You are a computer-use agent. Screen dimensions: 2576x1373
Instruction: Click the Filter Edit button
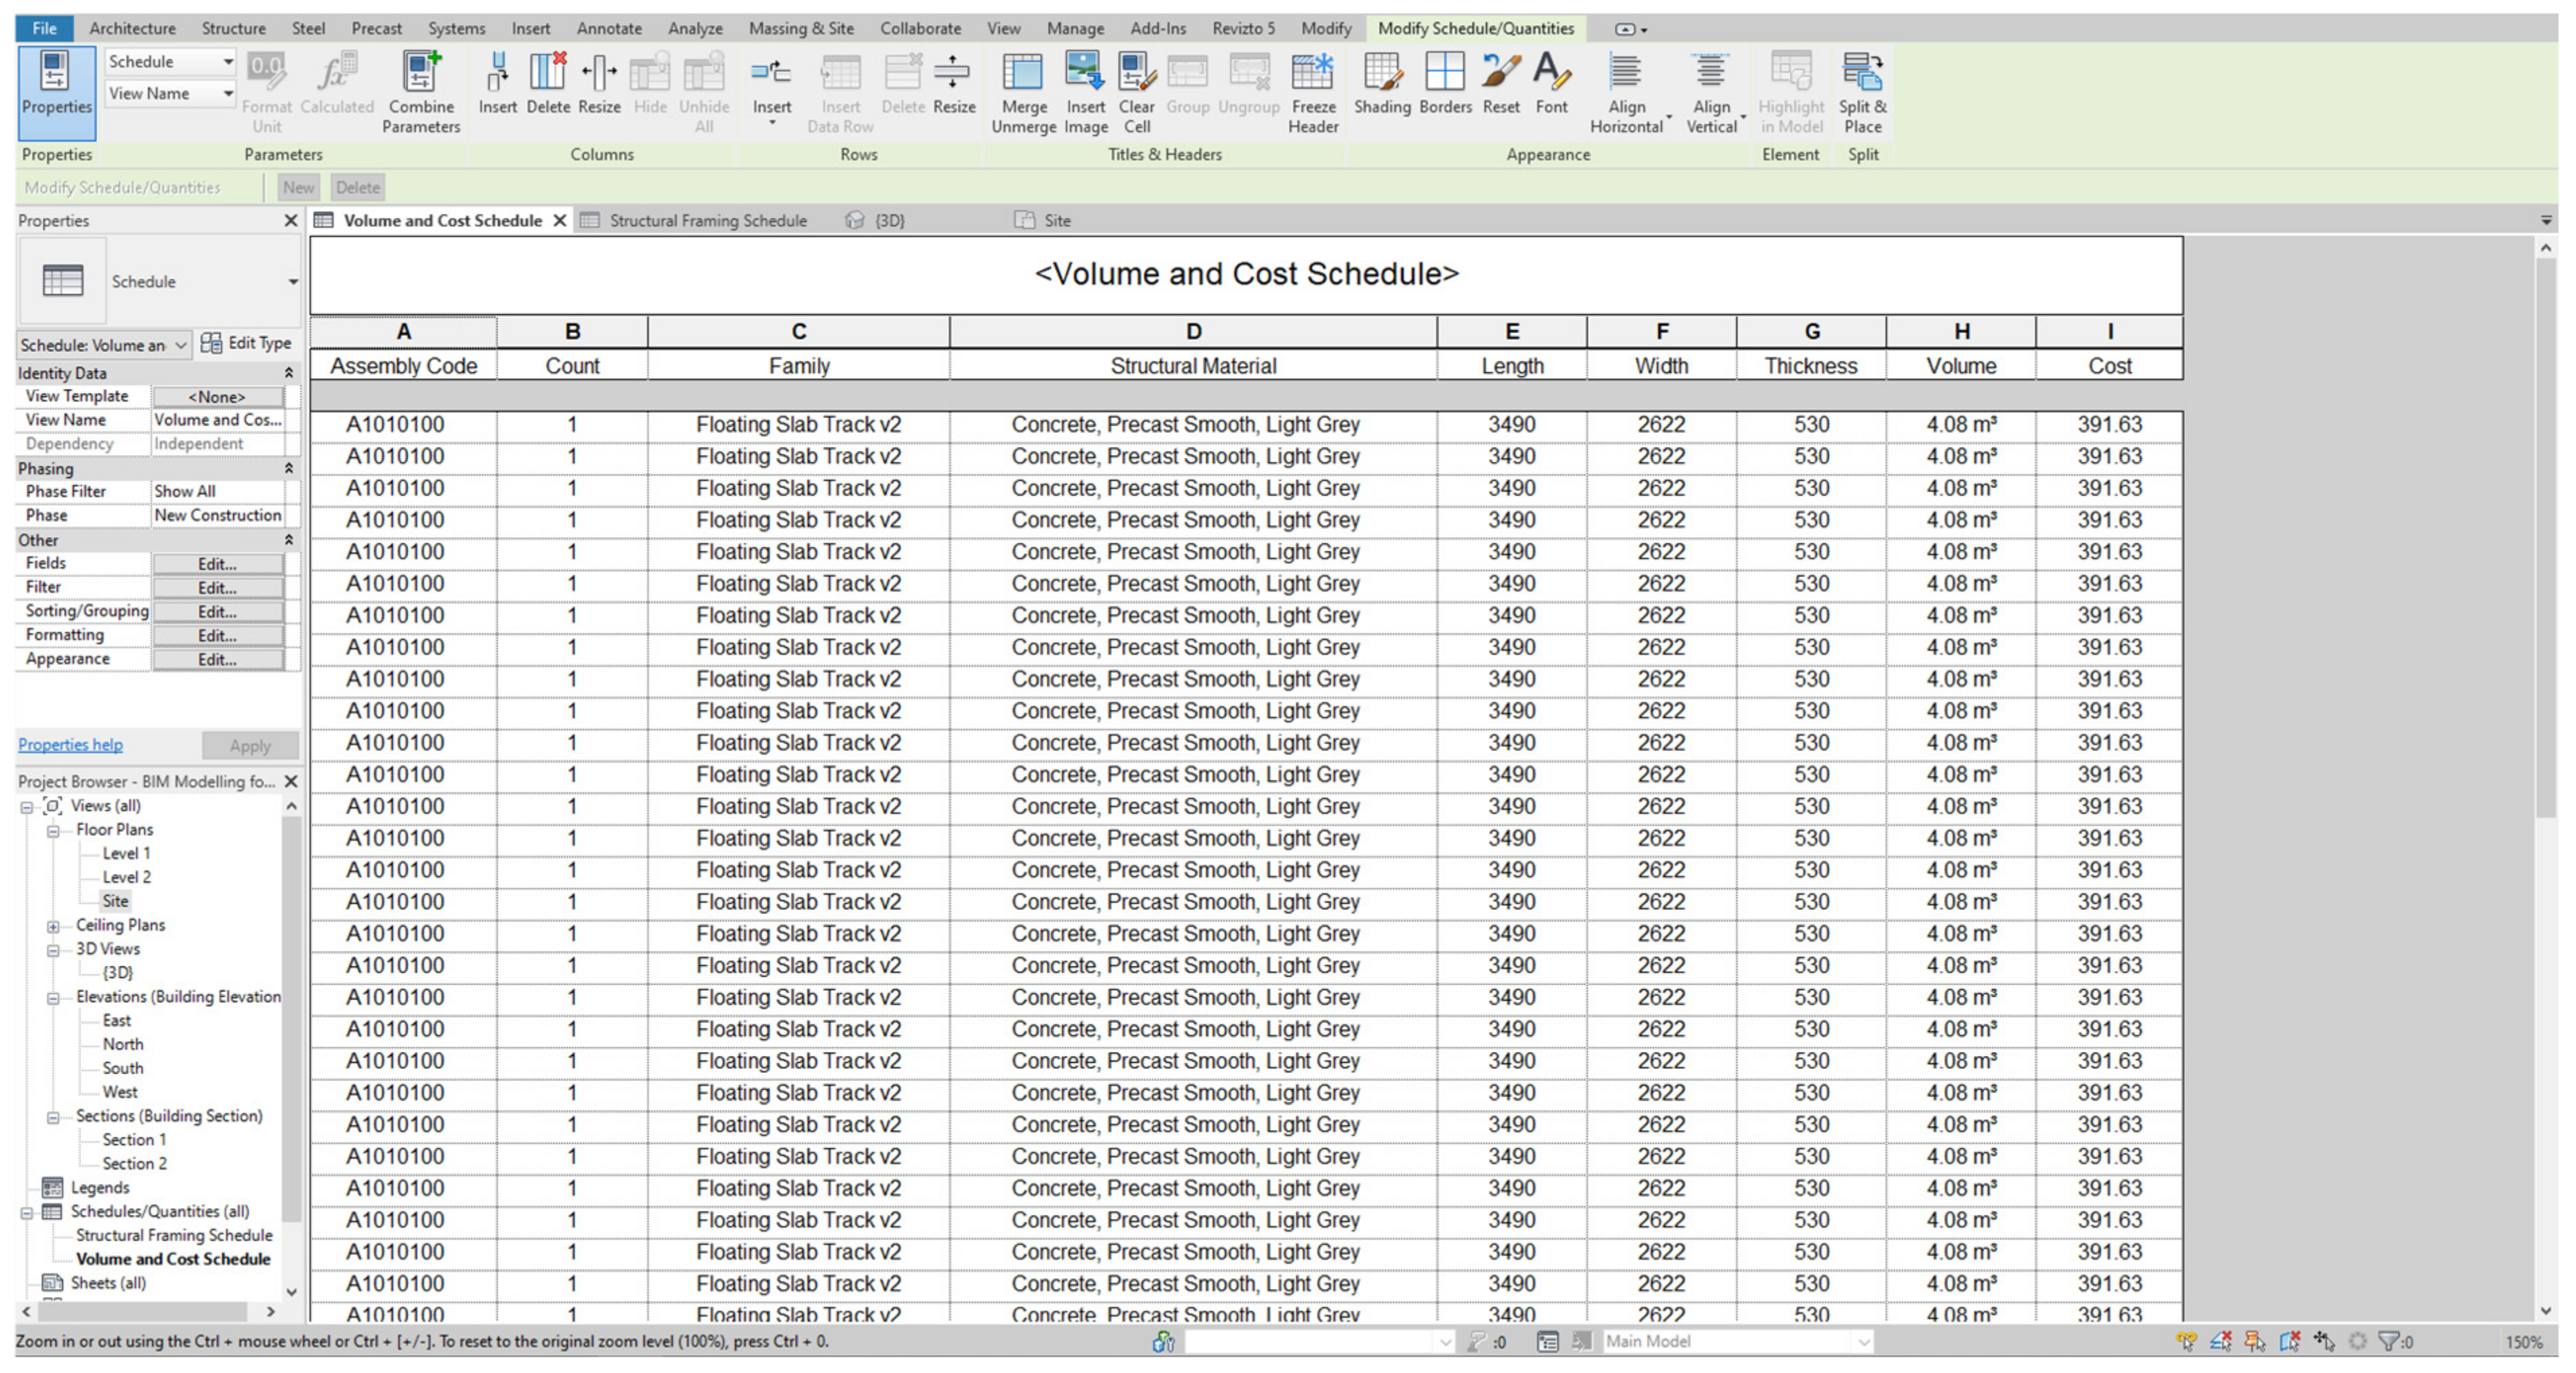217,588
